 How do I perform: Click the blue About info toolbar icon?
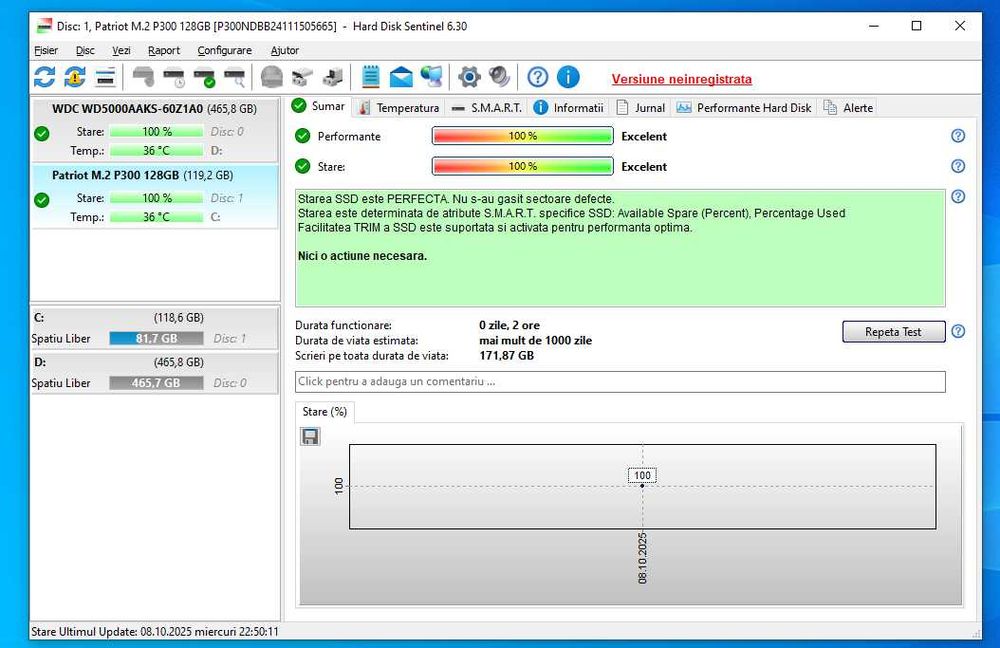pos(568,77)
